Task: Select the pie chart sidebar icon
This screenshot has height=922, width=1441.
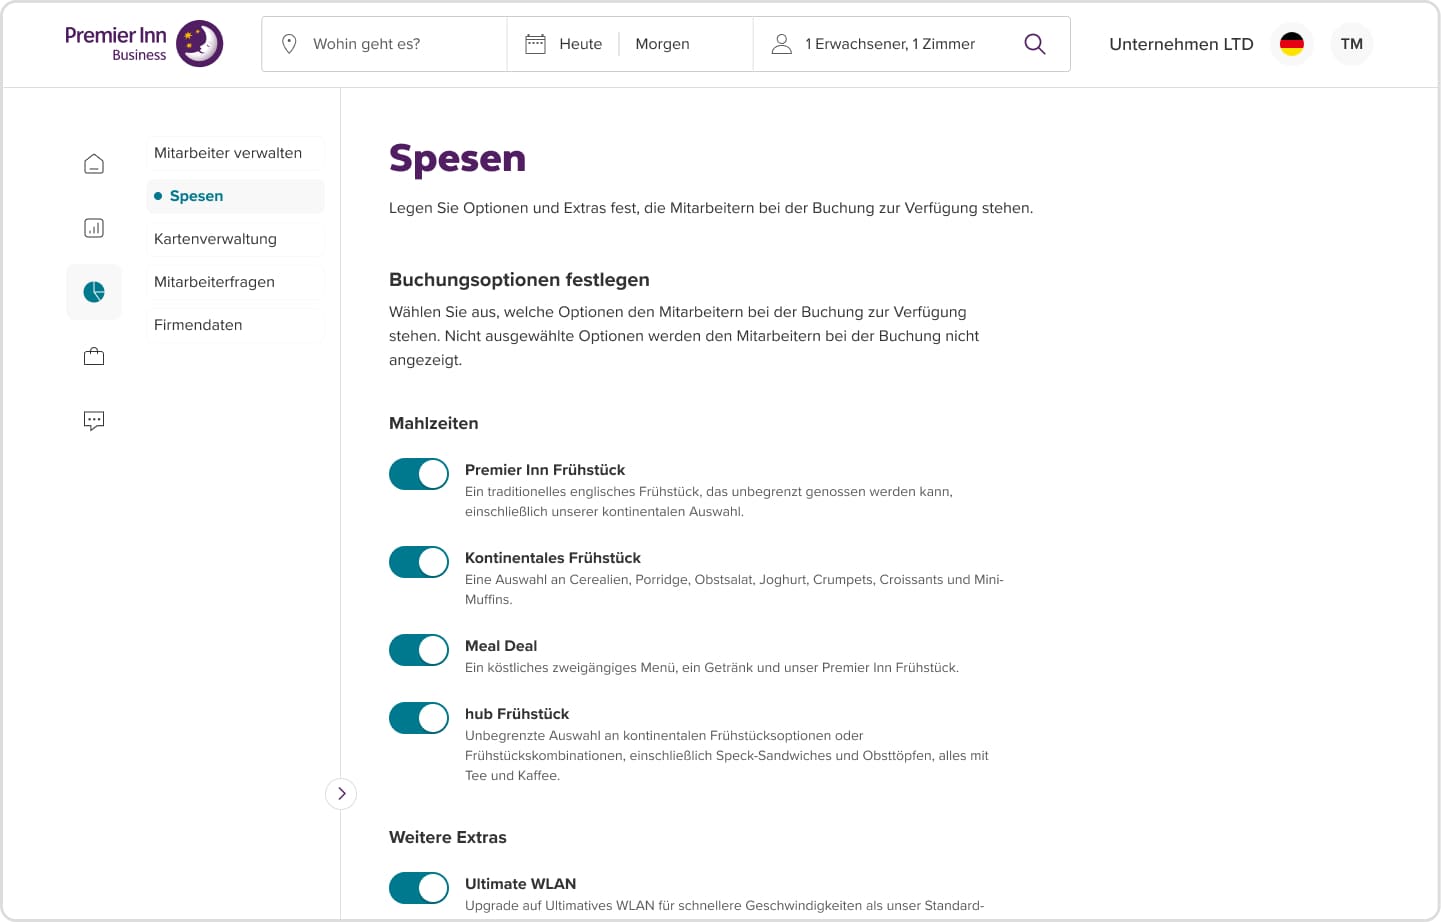Action: 93,291
